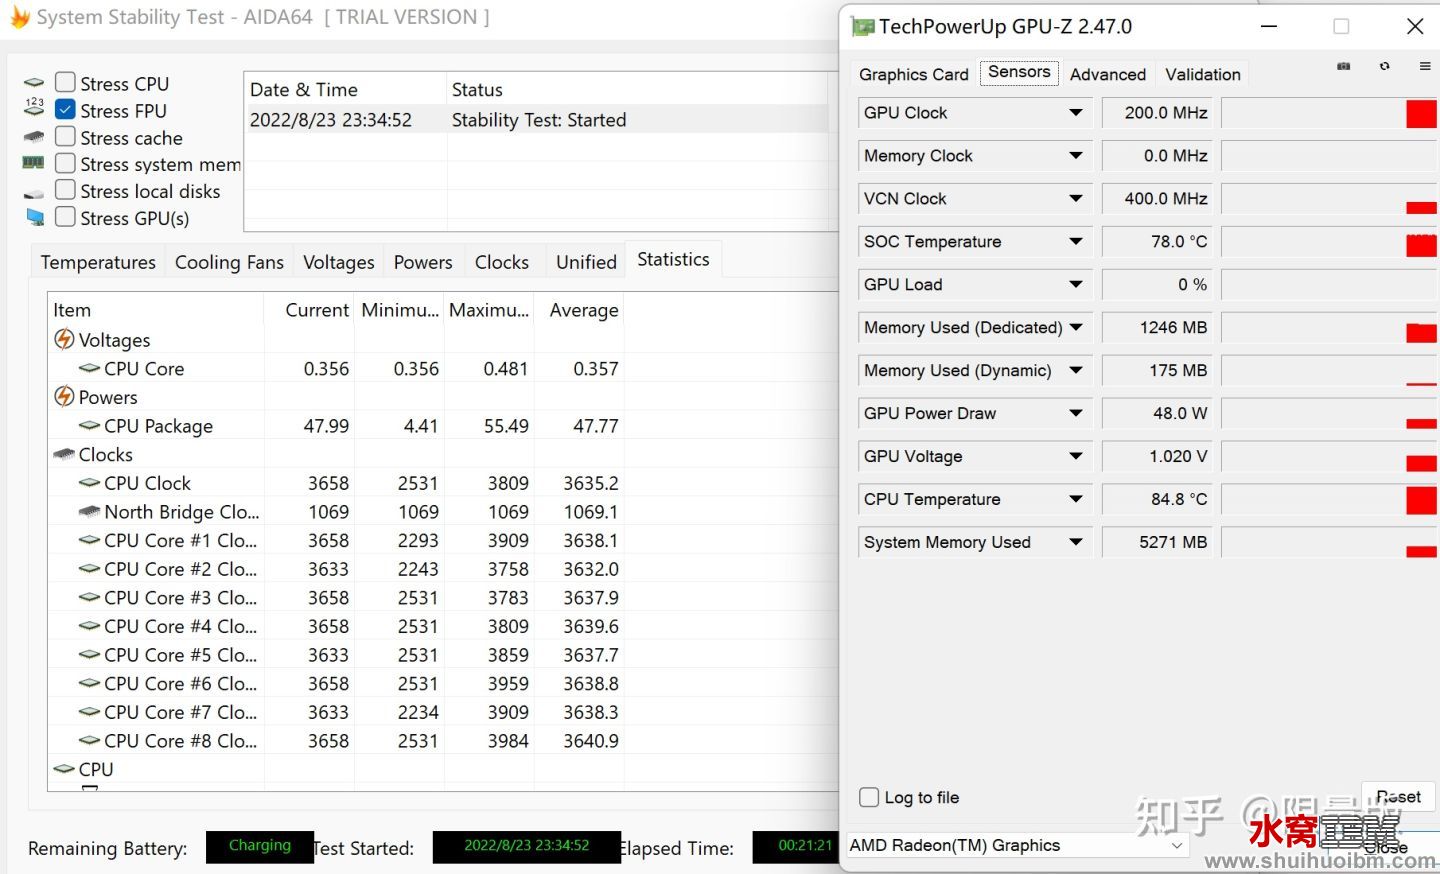Click the icon beside CPU Package row

point(89,425)
